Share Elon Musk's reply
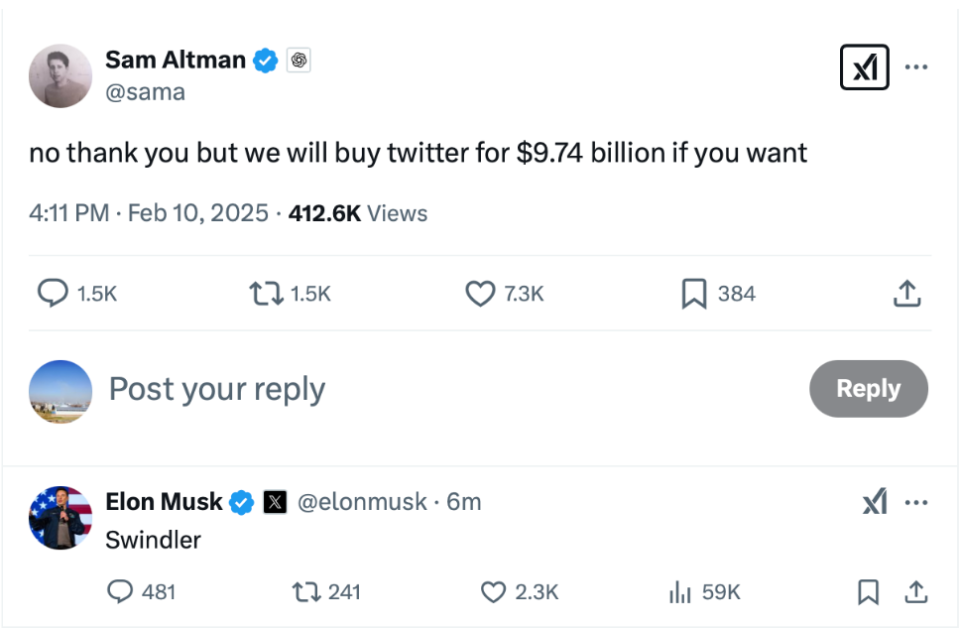This screenshot has width=960, height=629. click(x=915, y=592)
